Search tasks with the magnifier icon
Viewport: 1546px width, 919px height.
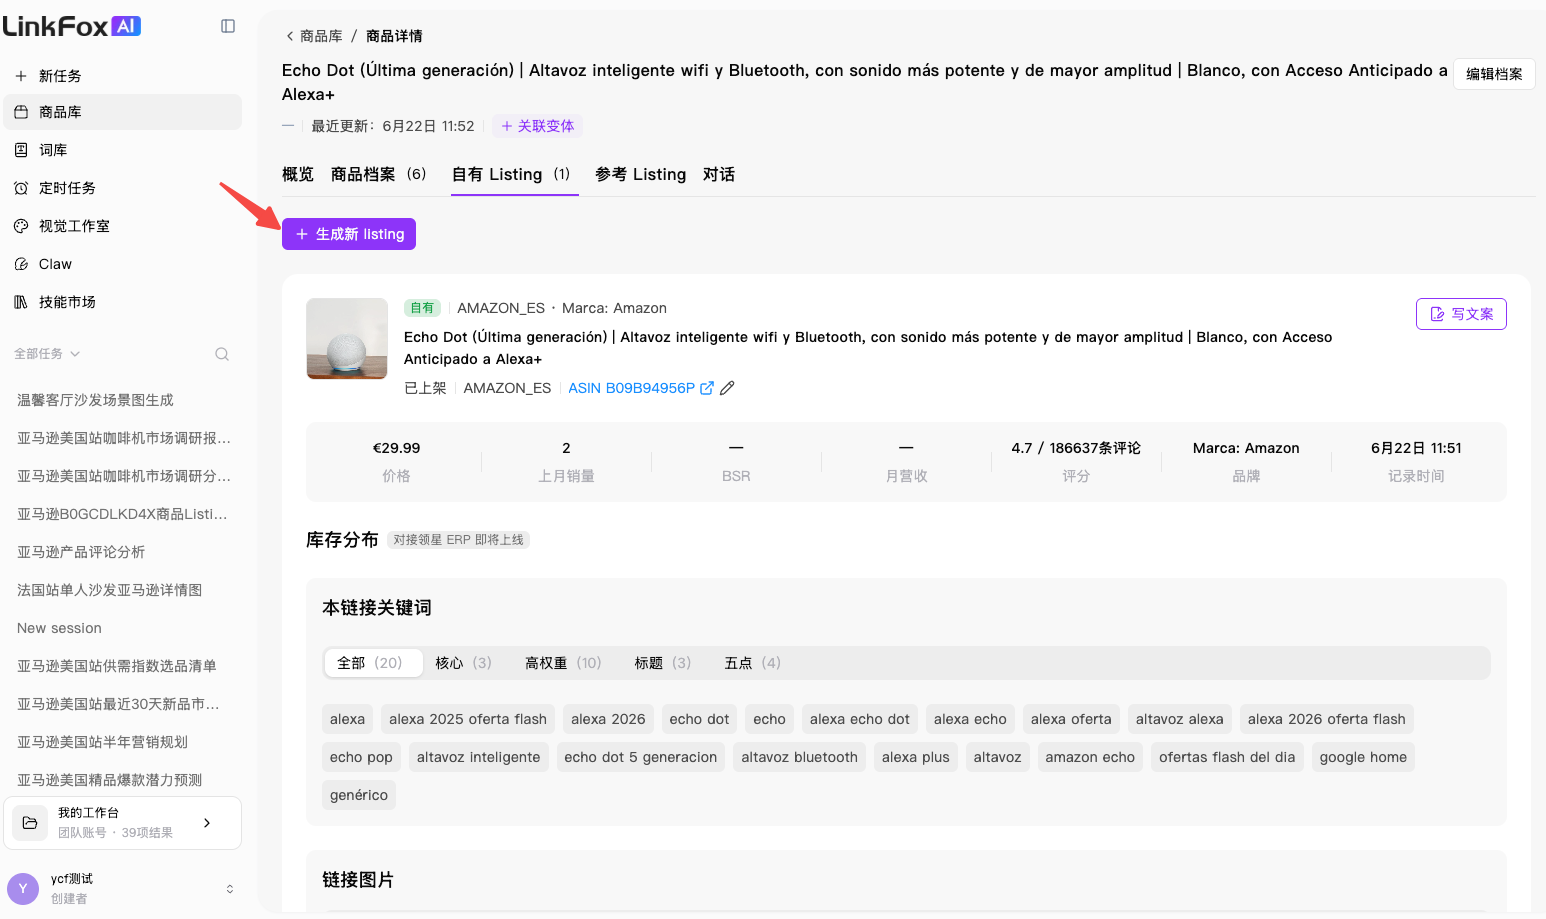tap(222, 354)
